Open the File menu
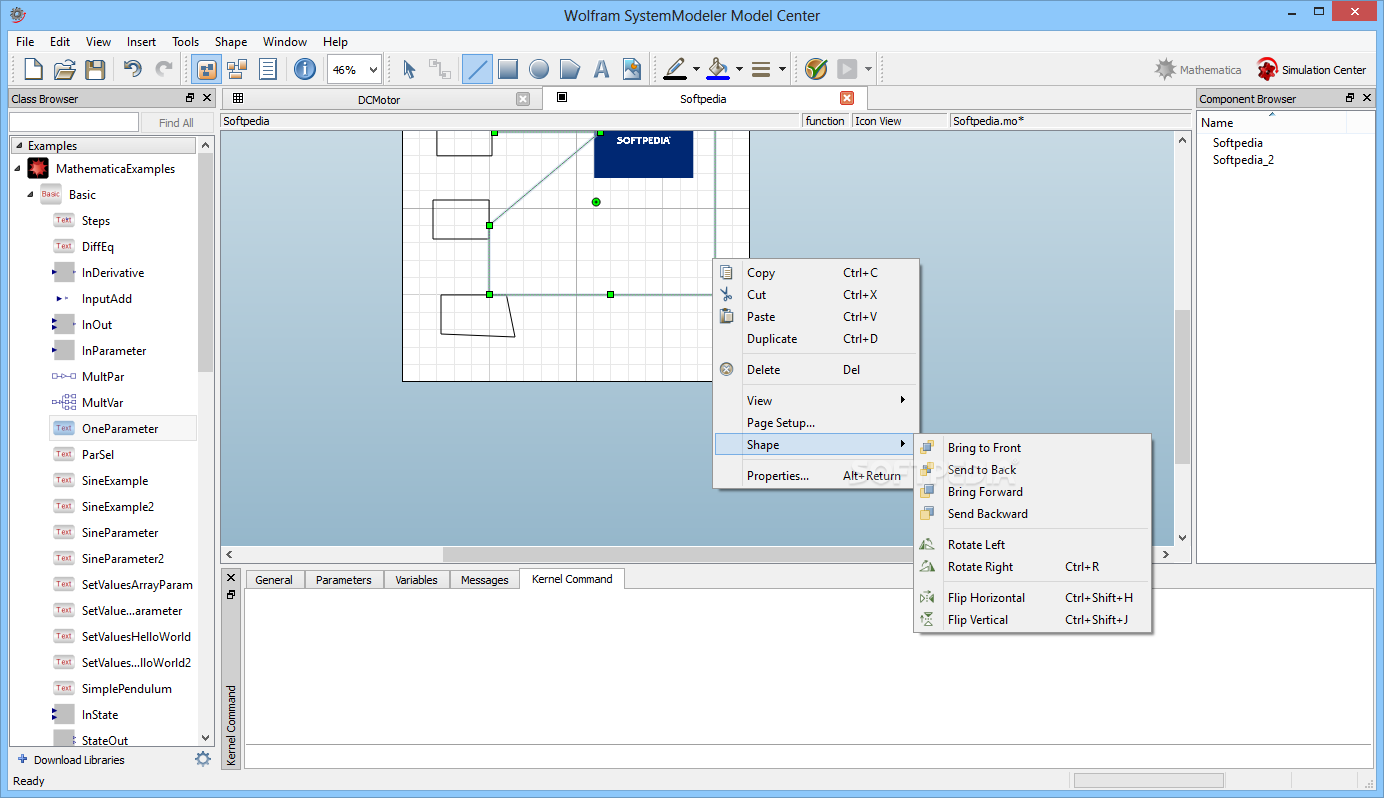Viewport: 1384px width, 798px height. pyautogui.click(x=25, y=42)
